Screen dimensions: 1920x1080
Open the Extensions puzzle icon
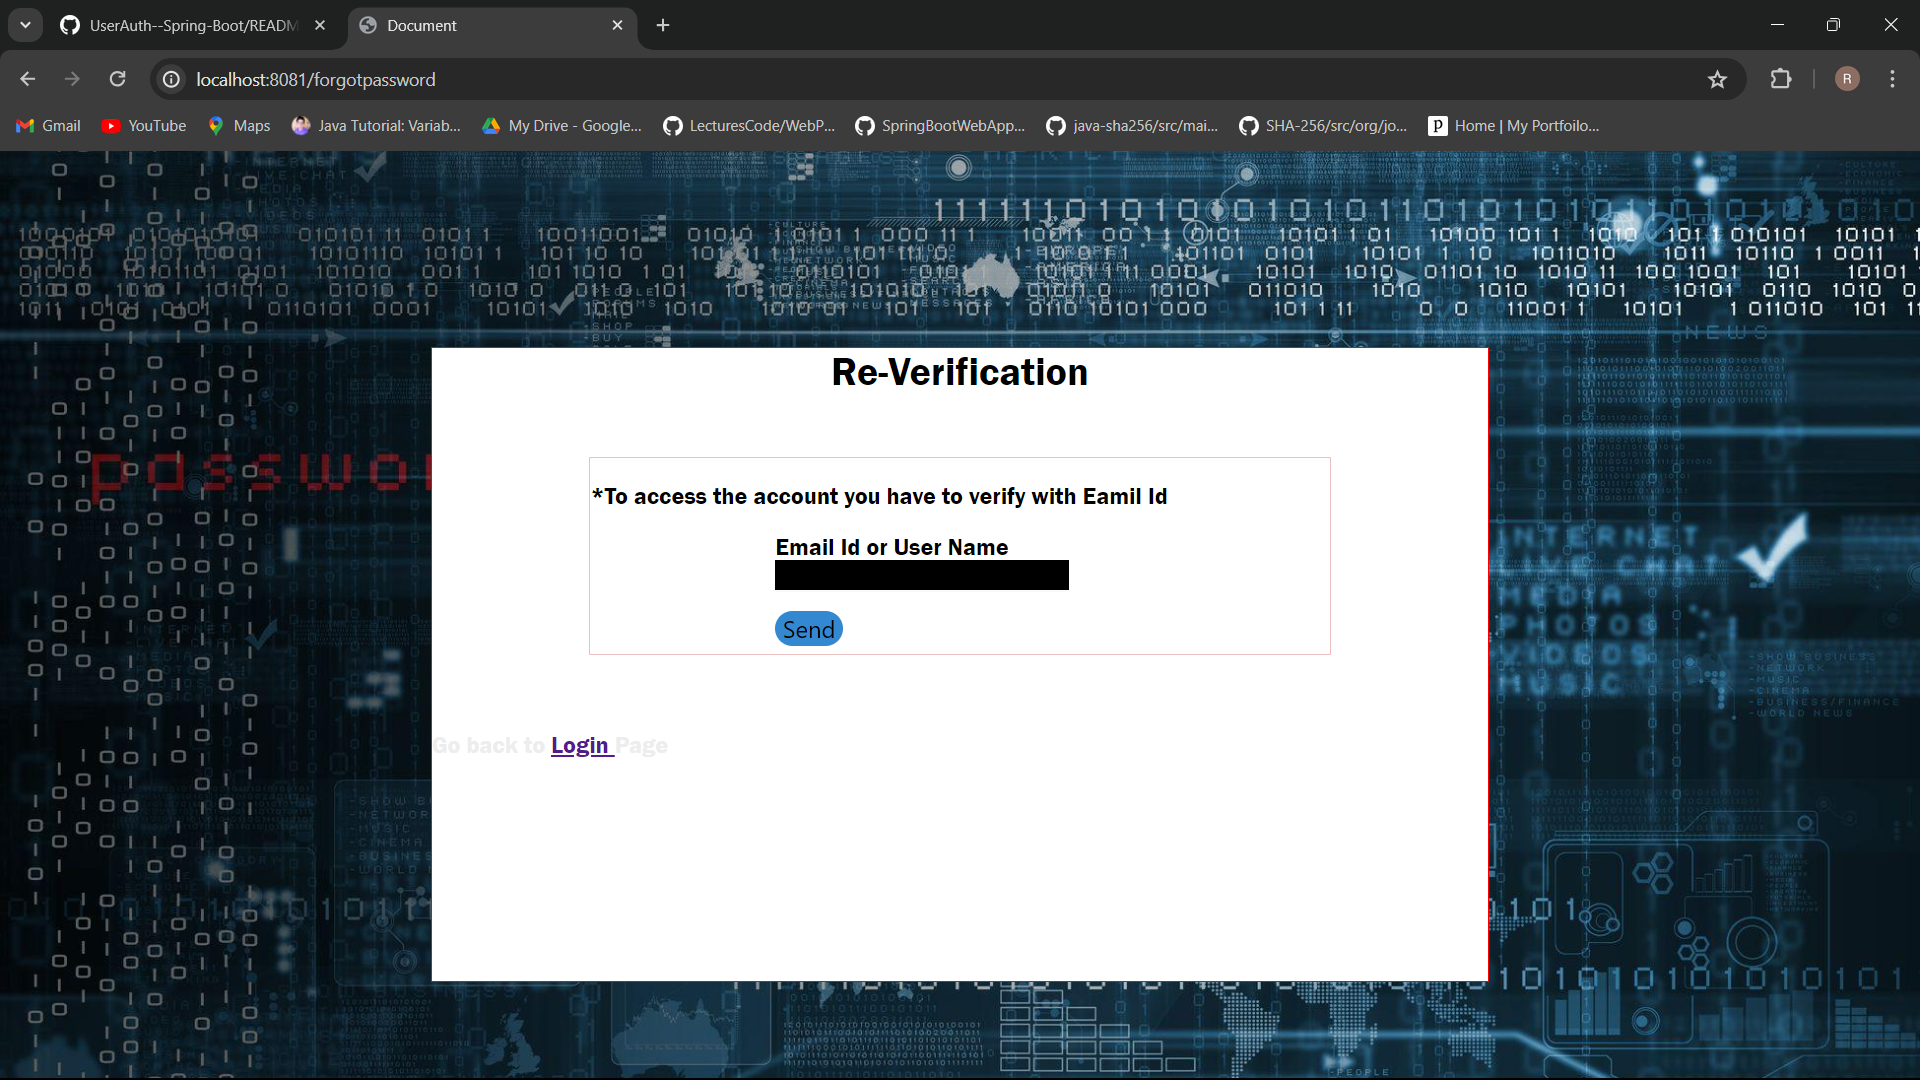click(x=1781, y=79)
